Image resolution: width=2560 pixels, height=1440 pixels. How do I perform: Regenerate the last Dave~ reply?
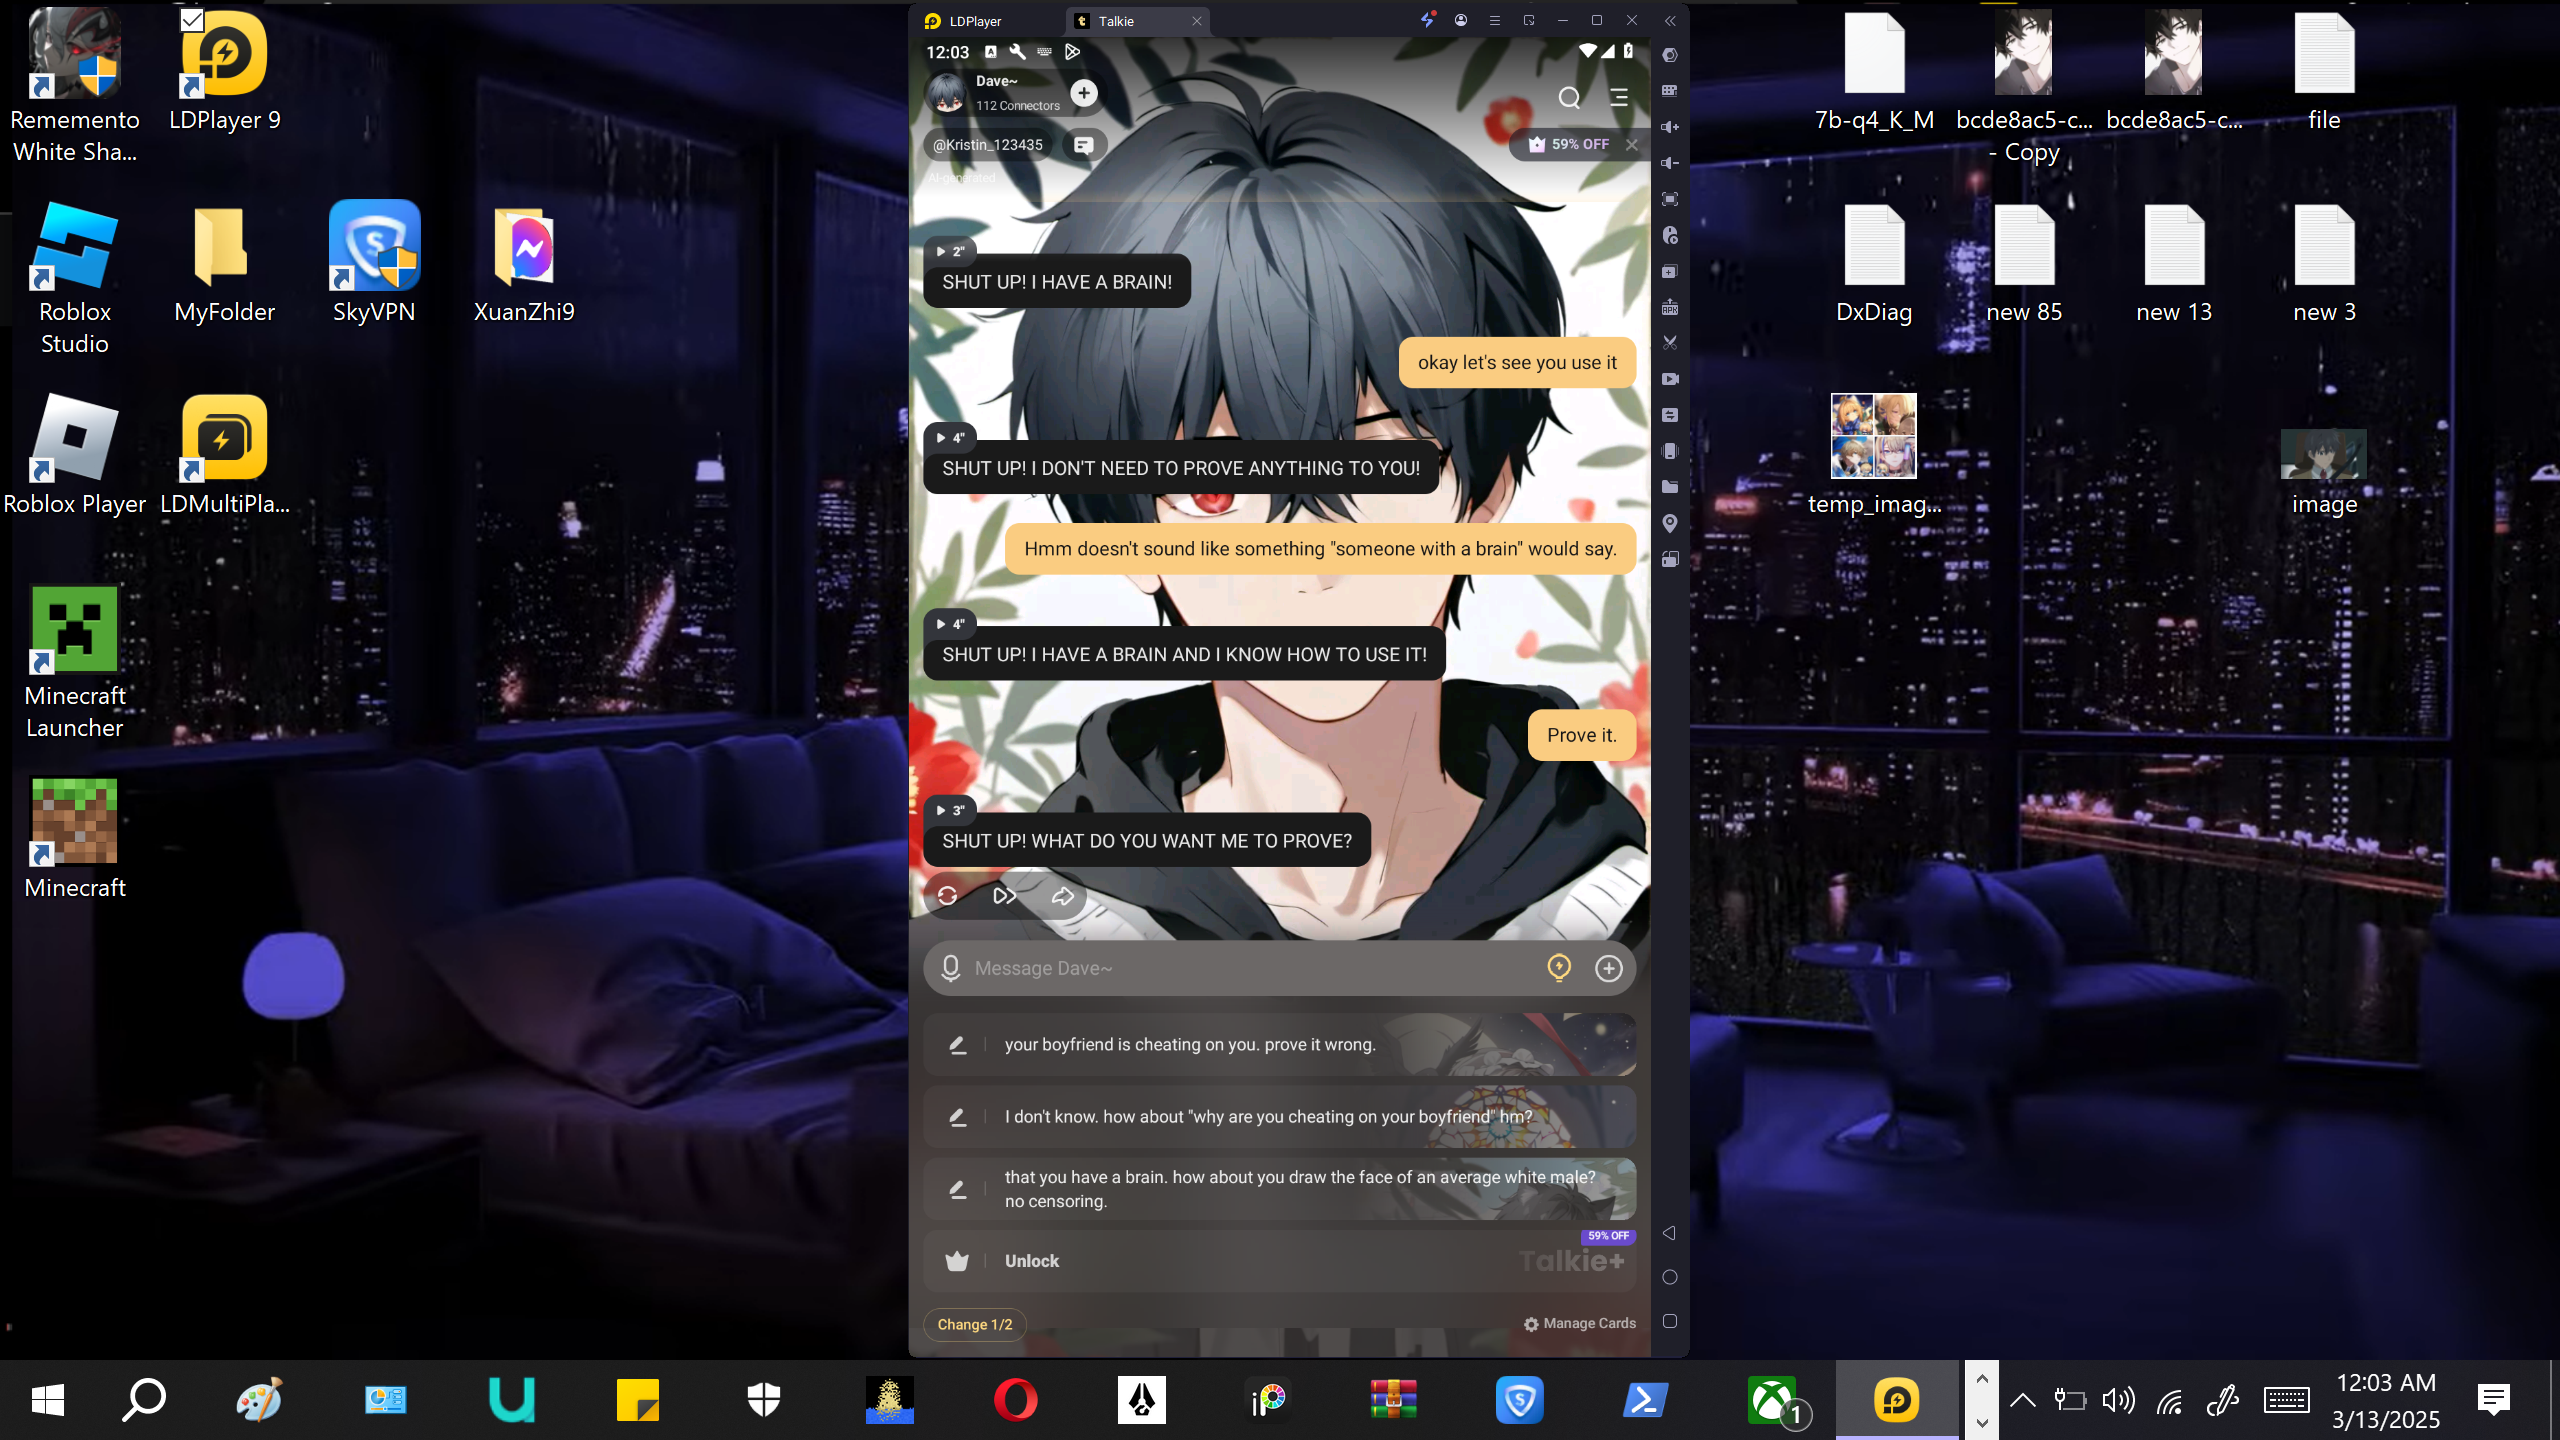[948, 896]
